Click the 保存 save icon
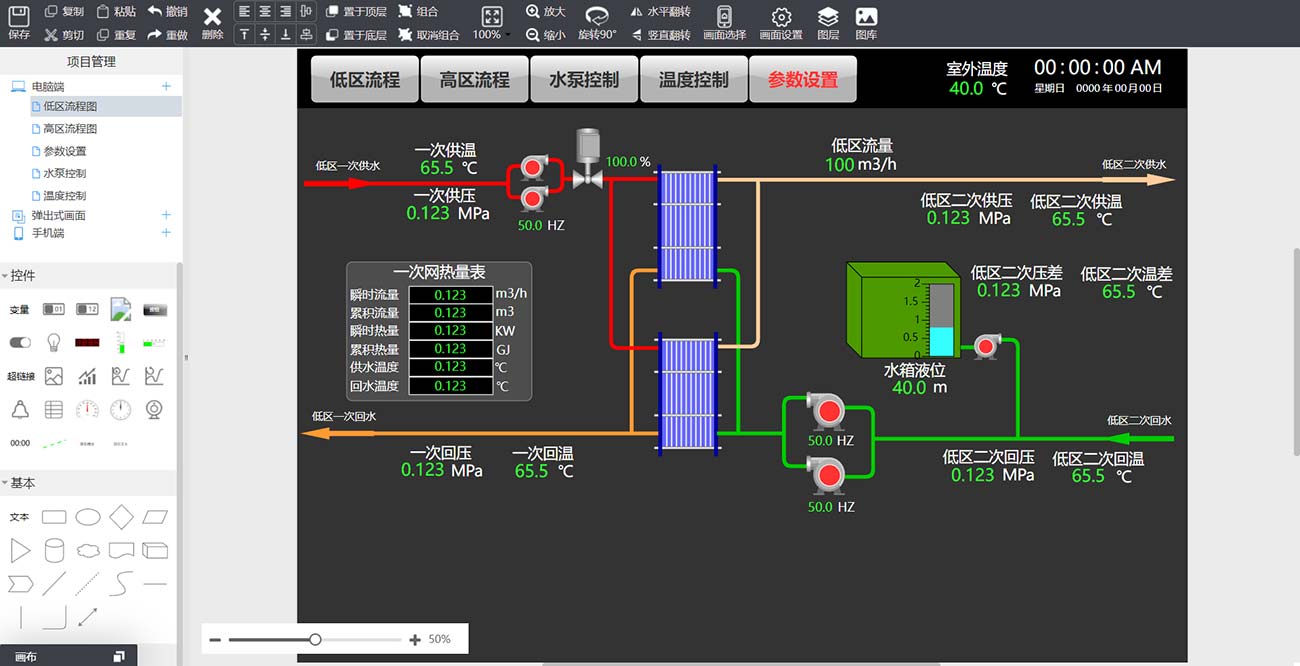 (x=19, y=15)
